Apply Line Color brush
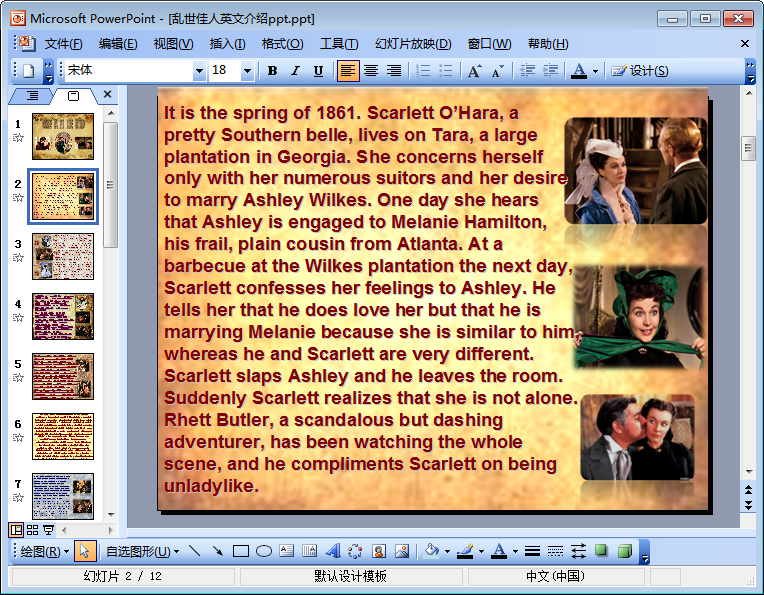This screenshot has height=595, width=764. point(465,552)
